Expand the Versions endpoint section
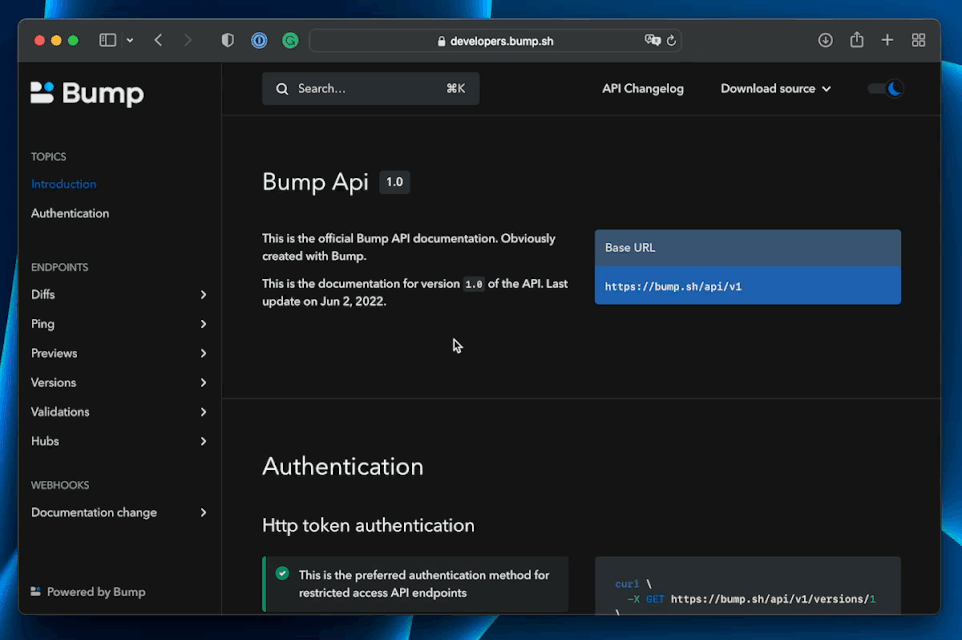The image size is (962, 640). [119, 383]
